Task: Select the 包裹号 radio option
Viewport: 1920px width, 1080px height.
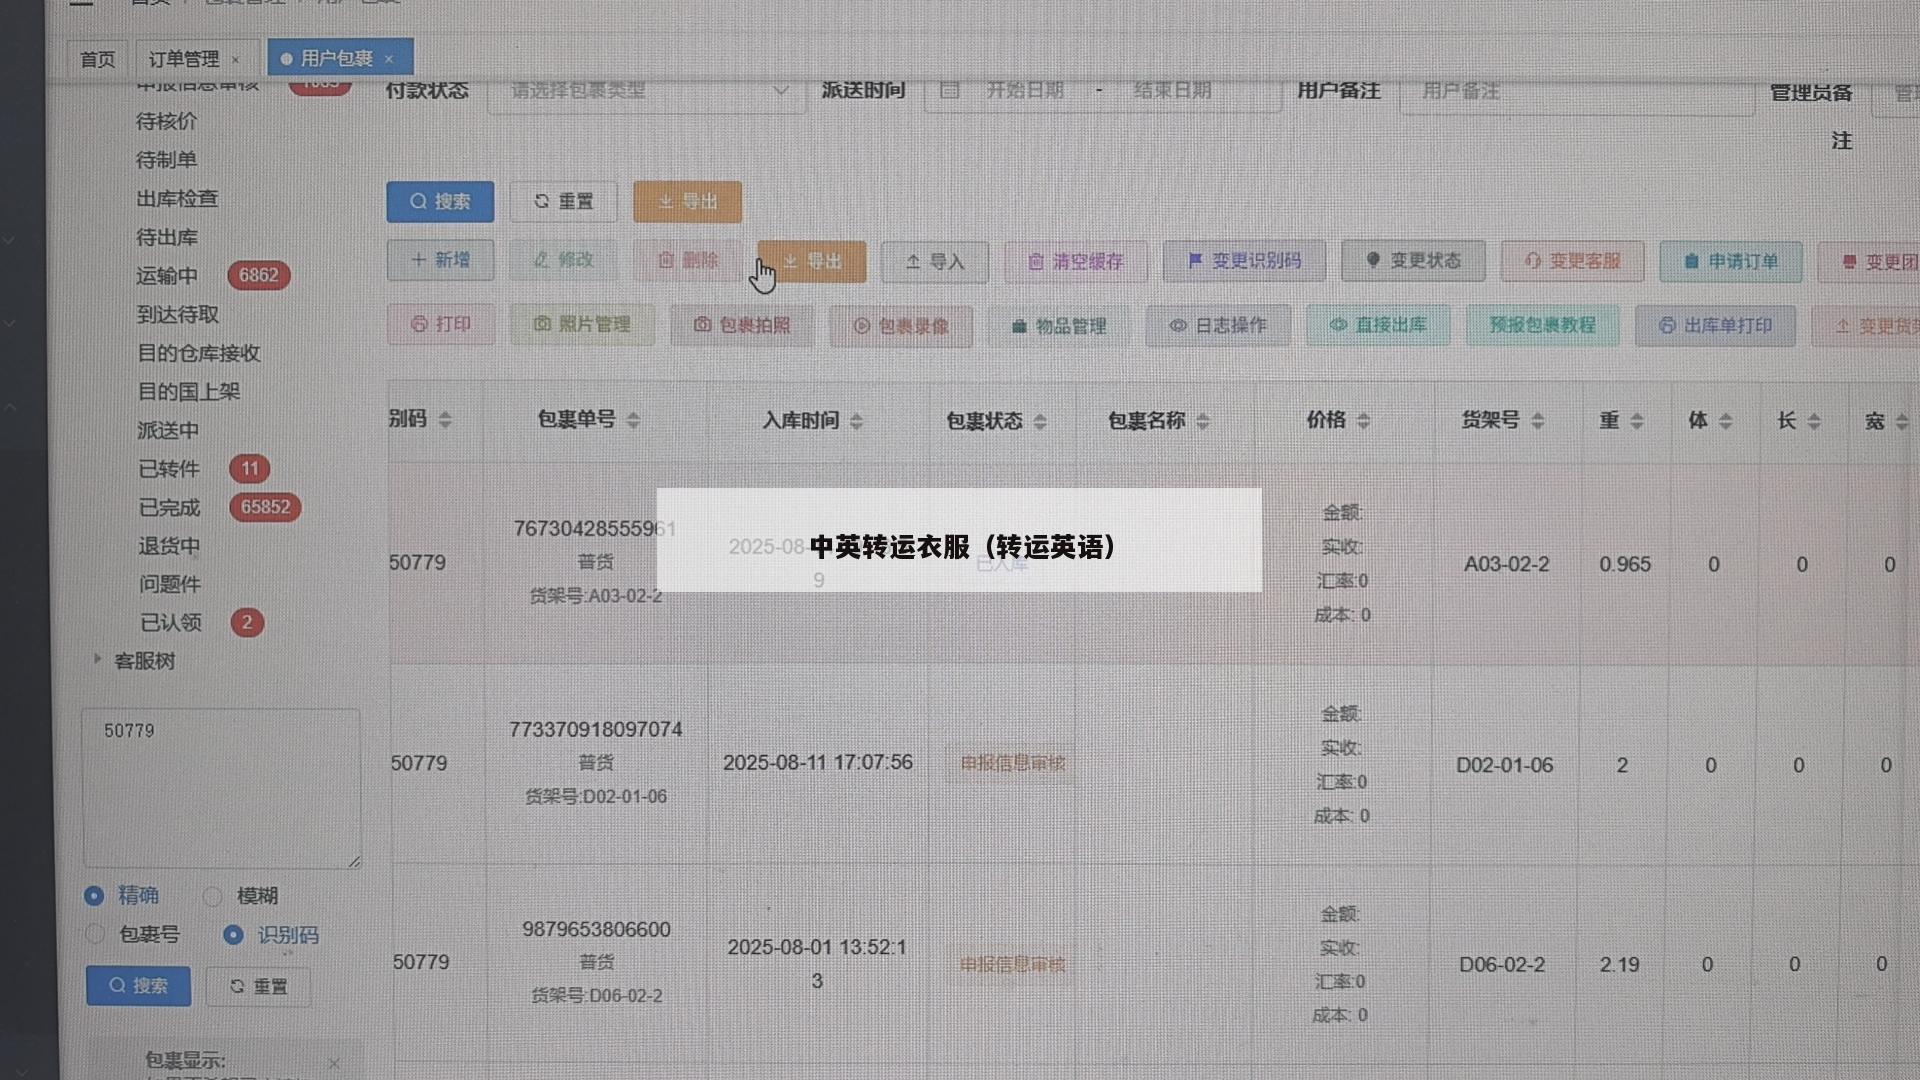Action: coord(95,934)
